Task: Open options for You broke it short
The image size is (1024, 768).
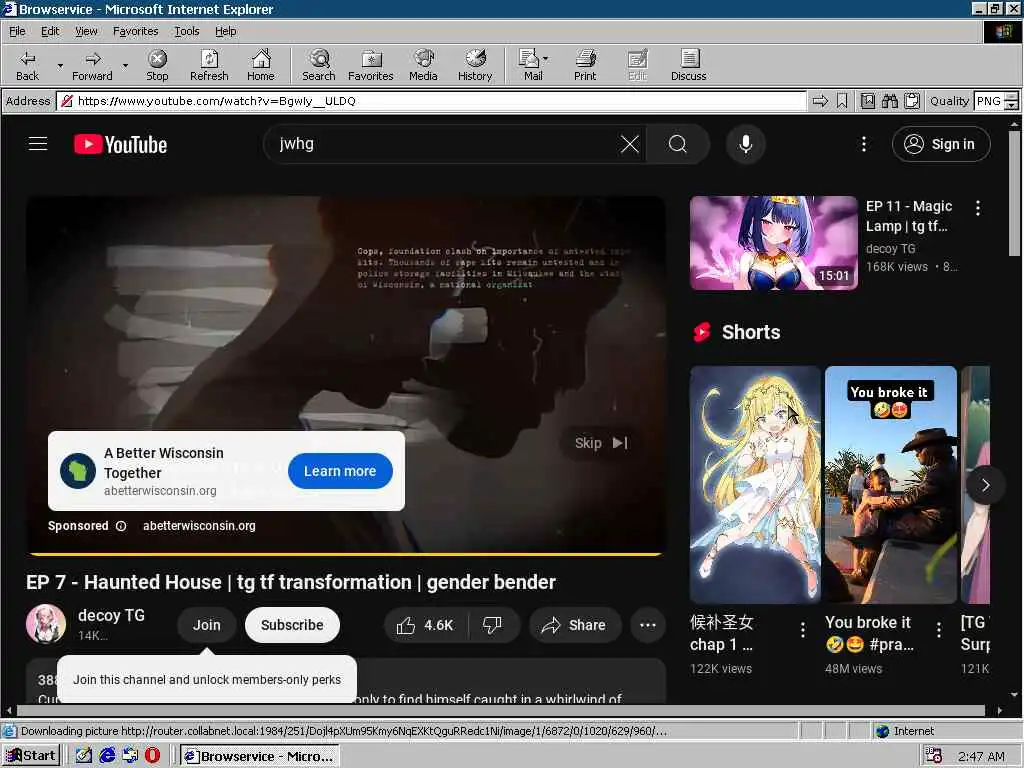Action: pyautogui.click(x=938, y=630)
